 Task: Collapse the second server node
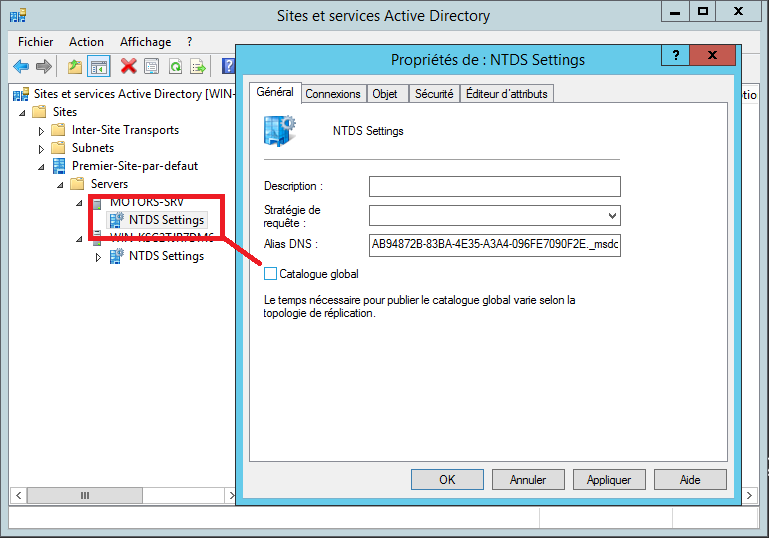79,239
